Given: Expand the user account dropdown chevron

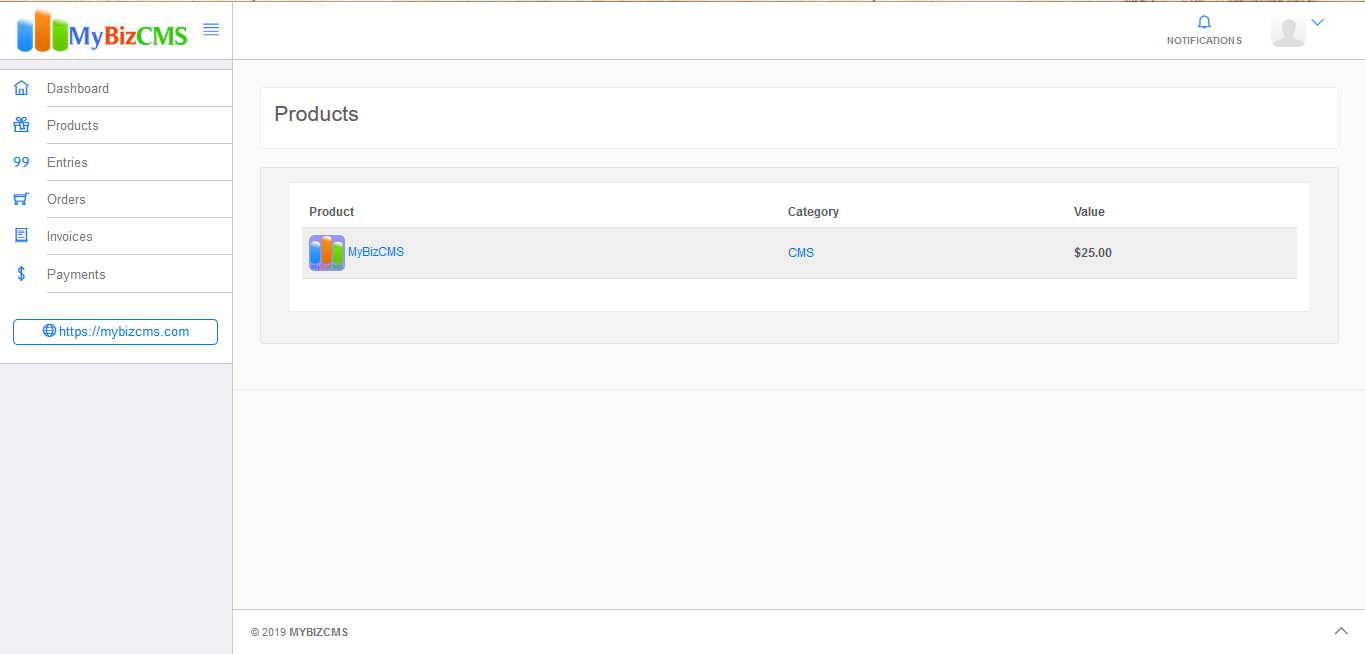Looking at the screenshot, I should click(x=1317, y=22).
